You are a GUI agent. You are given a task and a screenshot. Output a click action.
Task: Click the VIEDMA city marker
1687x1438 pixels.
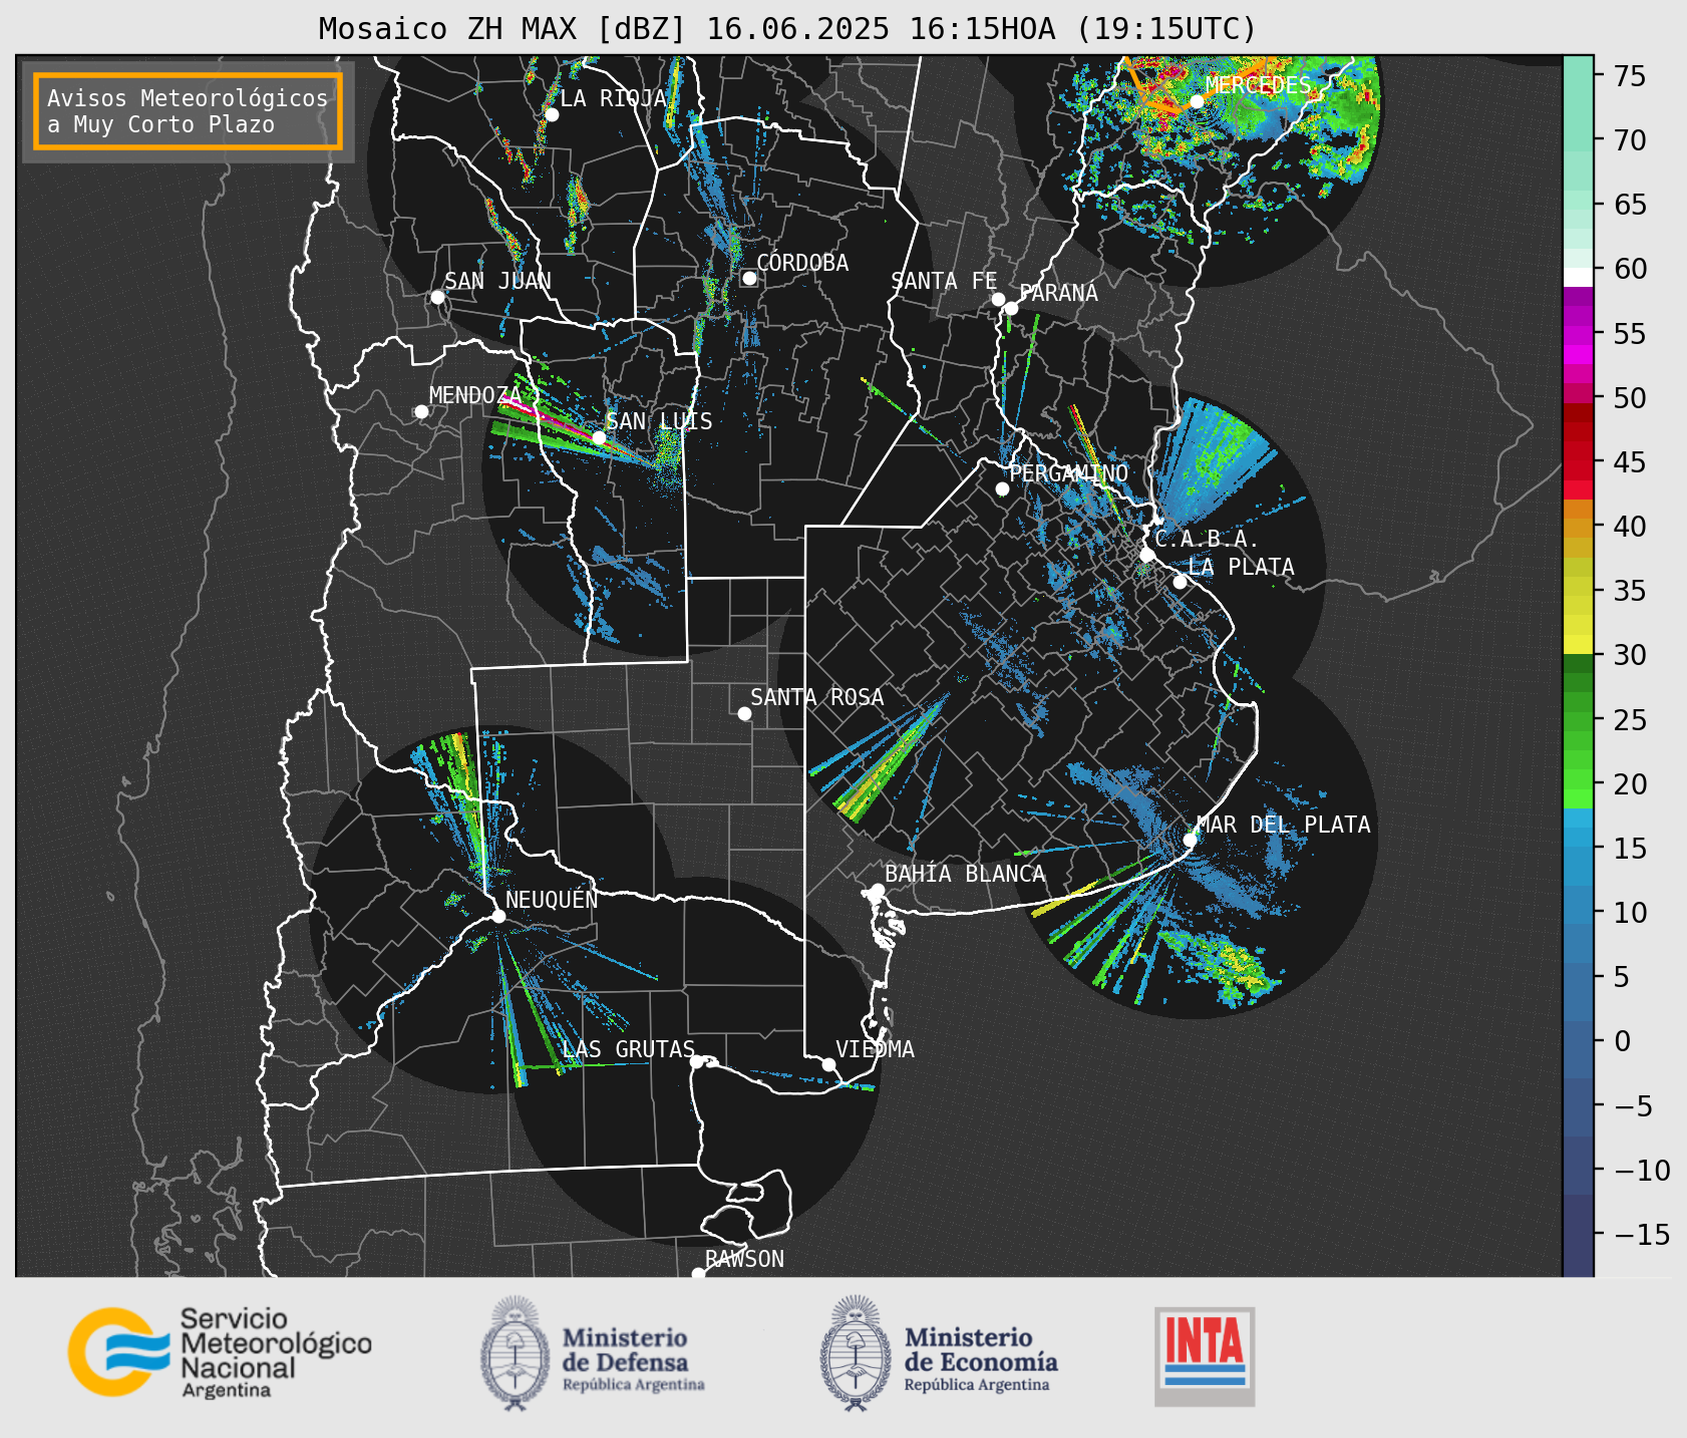tap(829, 1064)
